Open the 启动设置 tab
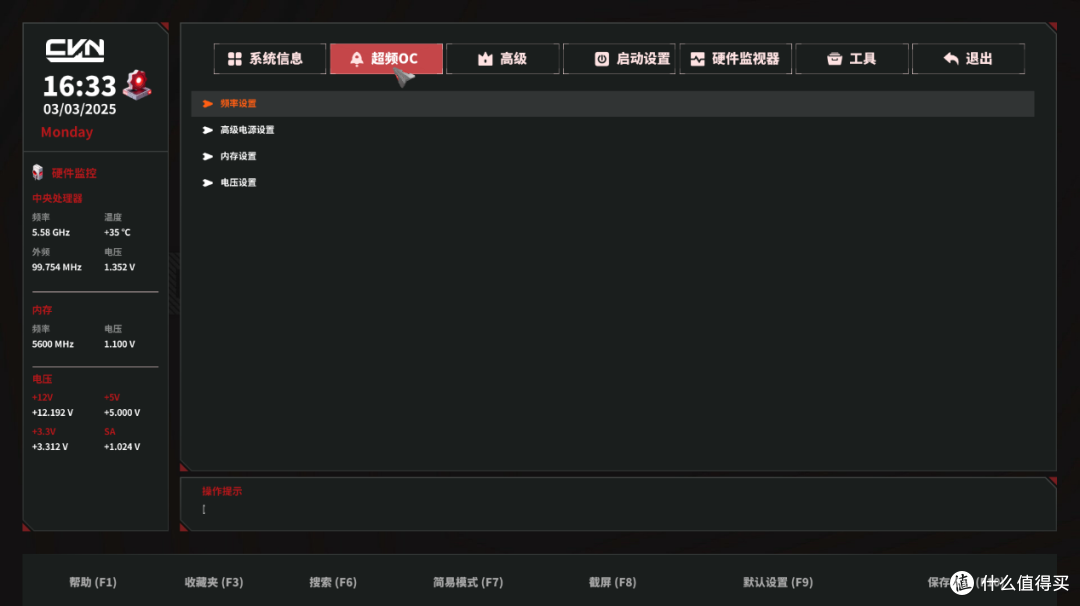 619,59
